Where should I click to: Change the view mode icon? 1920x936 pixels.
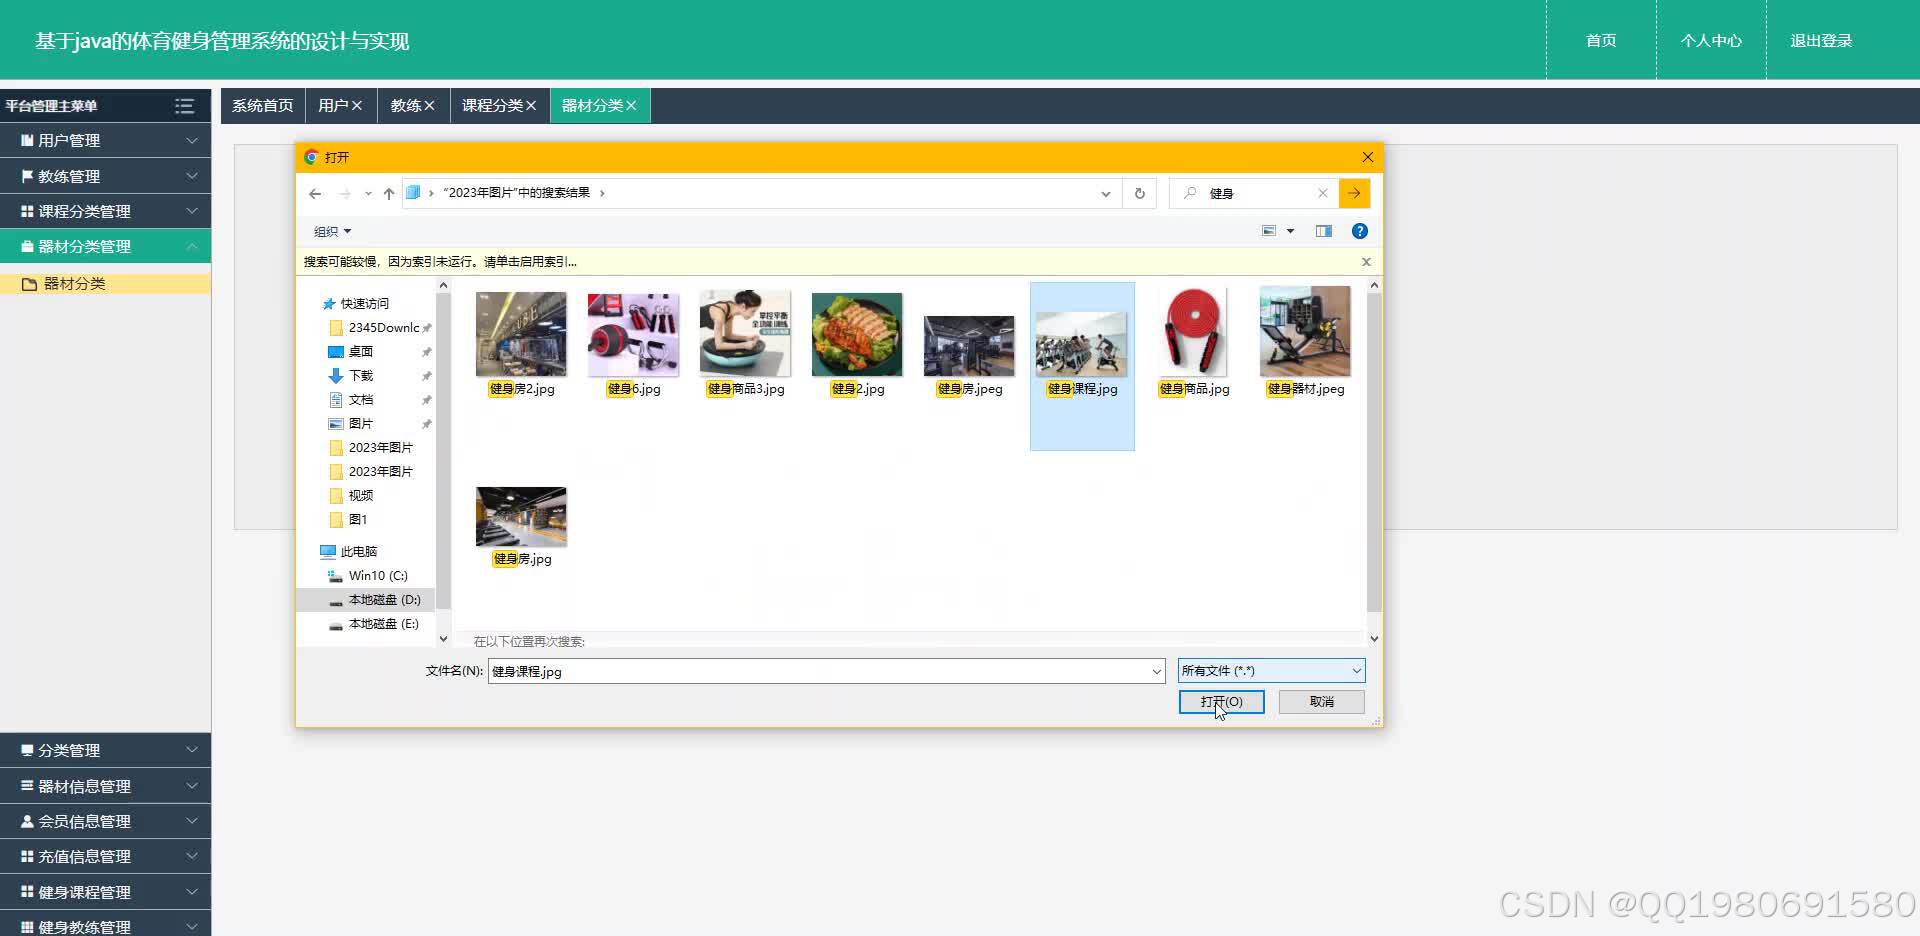click(1269, 231)
